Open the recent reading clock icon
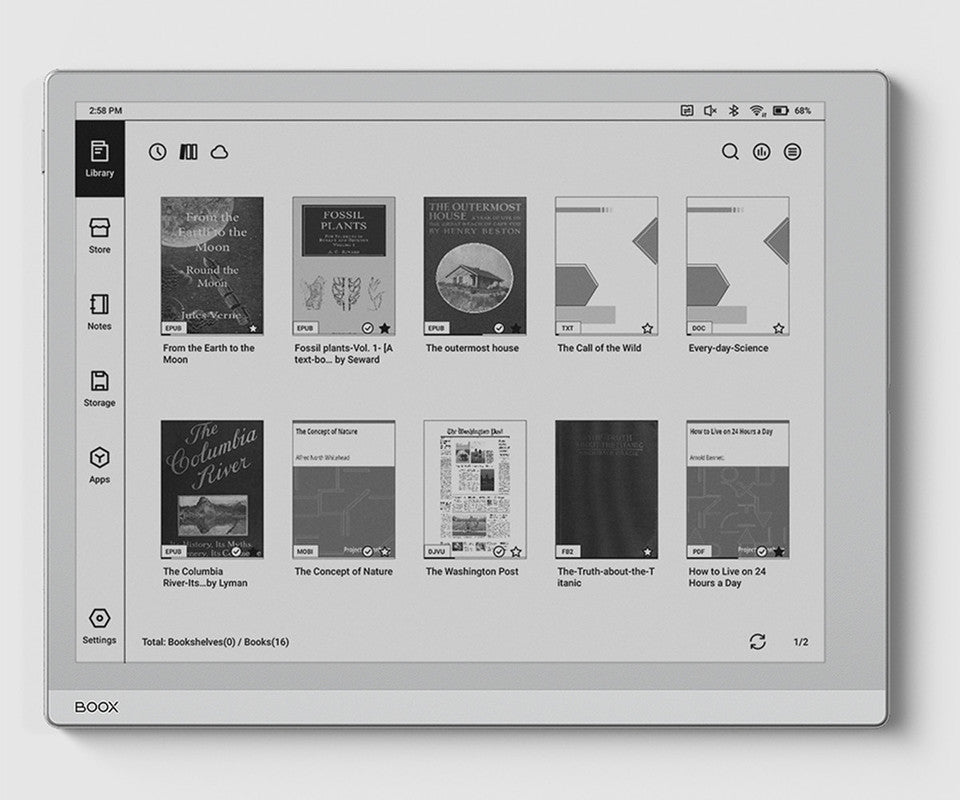The height and width of the screenshot is (800, 960). (158, 152)
